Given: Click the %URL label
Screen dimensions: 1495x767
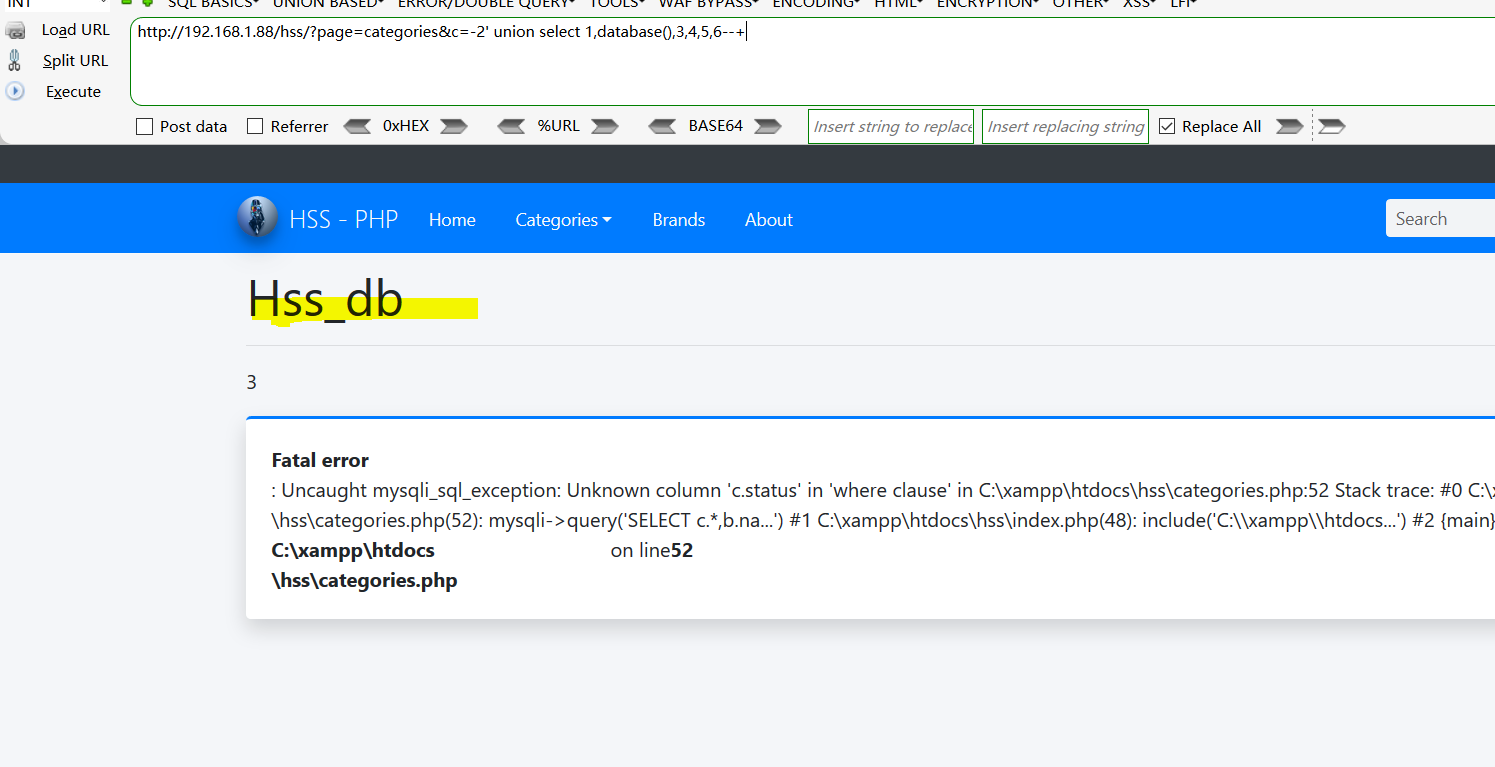Looking at the screenshot, I should click(558, 126).
